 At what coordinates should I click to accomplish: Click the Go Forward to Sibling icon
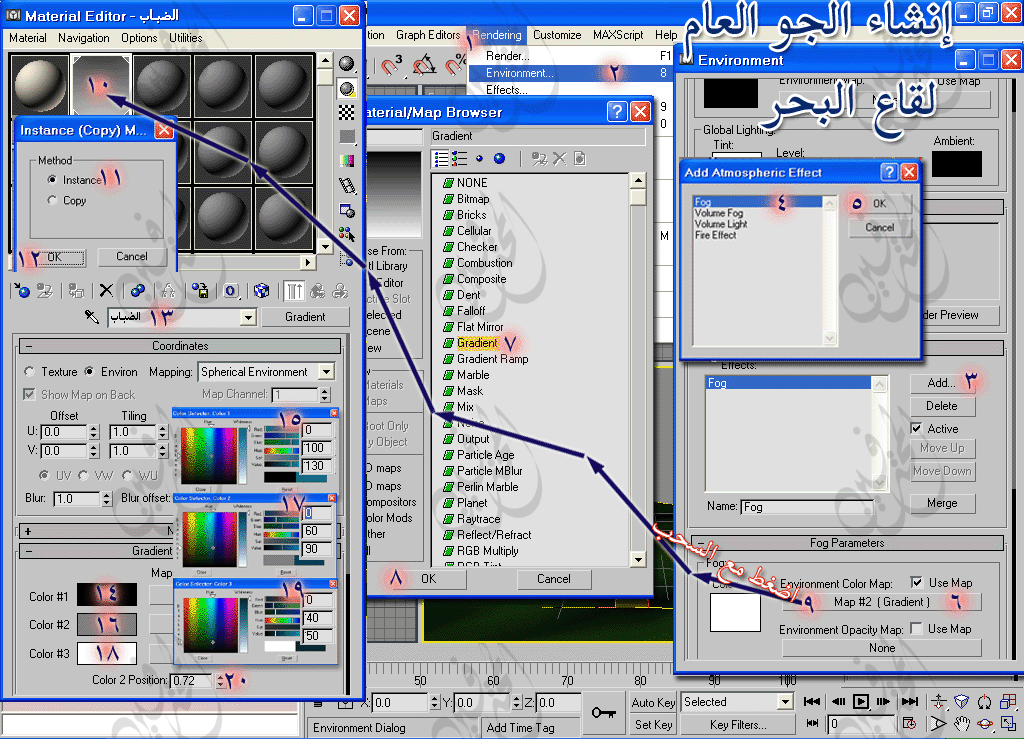pyautogui.click(x=340, y=291)
